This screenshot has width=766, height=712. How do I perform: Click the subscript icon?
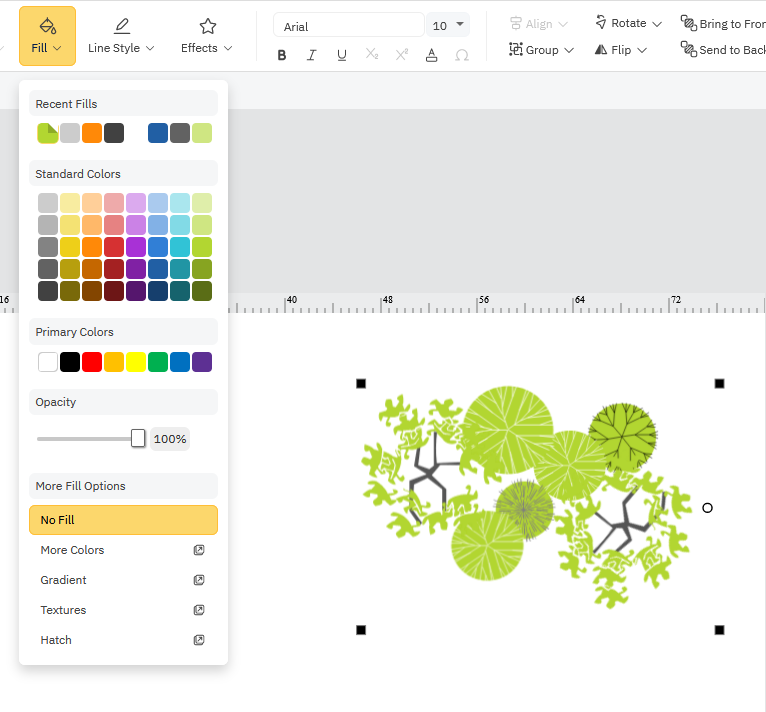(372, 55)
